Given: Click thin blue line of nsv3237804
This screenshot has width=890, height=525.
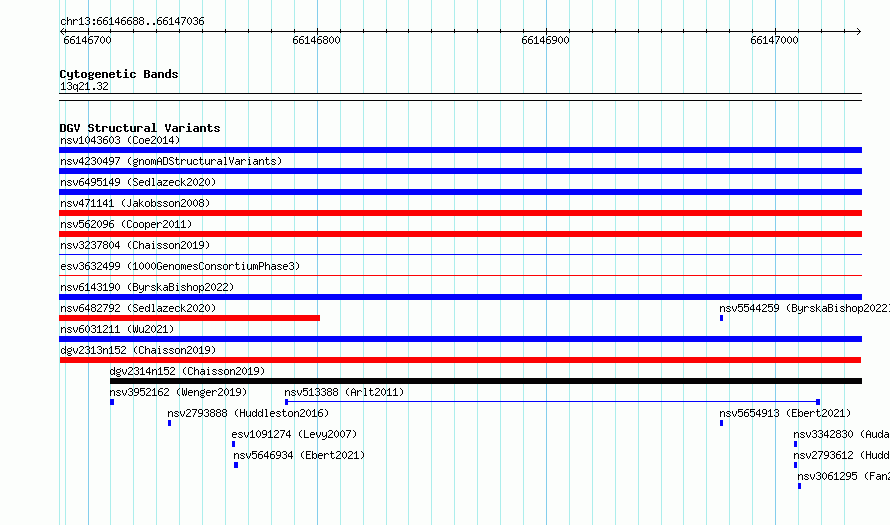Looking at the screenshot, I should 460,254.
